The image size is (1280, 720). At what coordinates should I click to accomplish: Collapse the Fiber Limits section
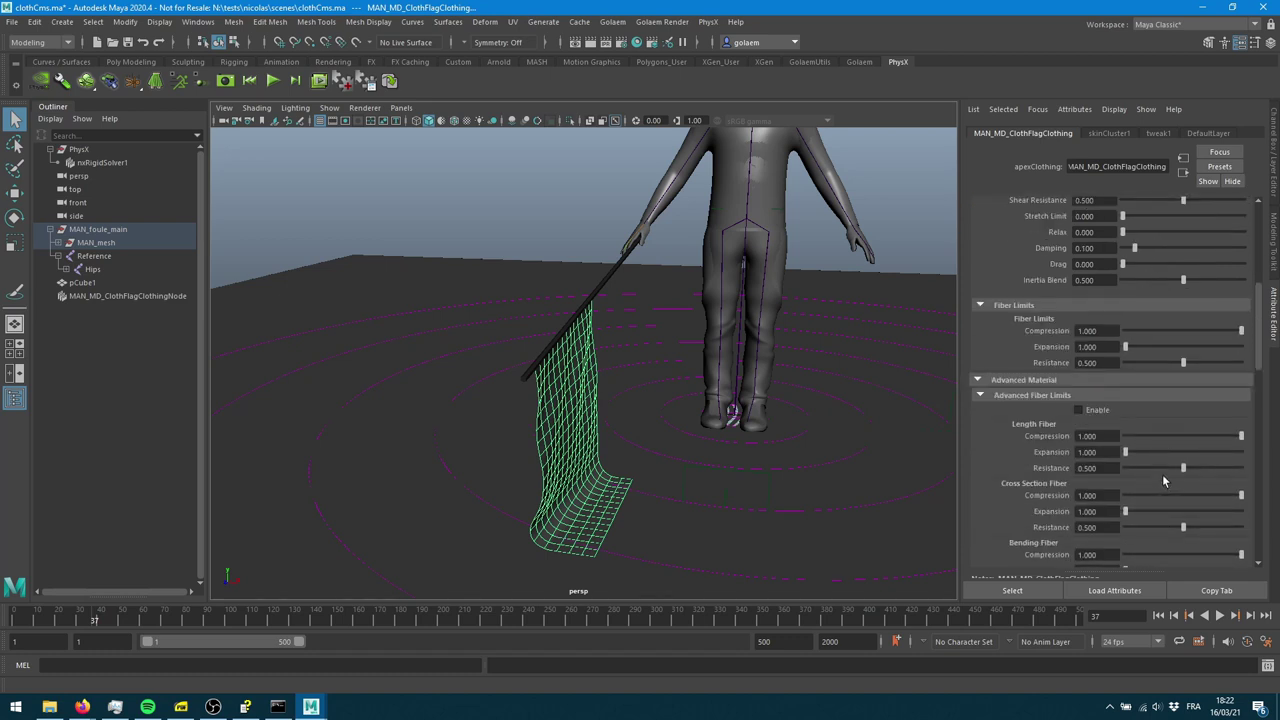click(980, 305)
